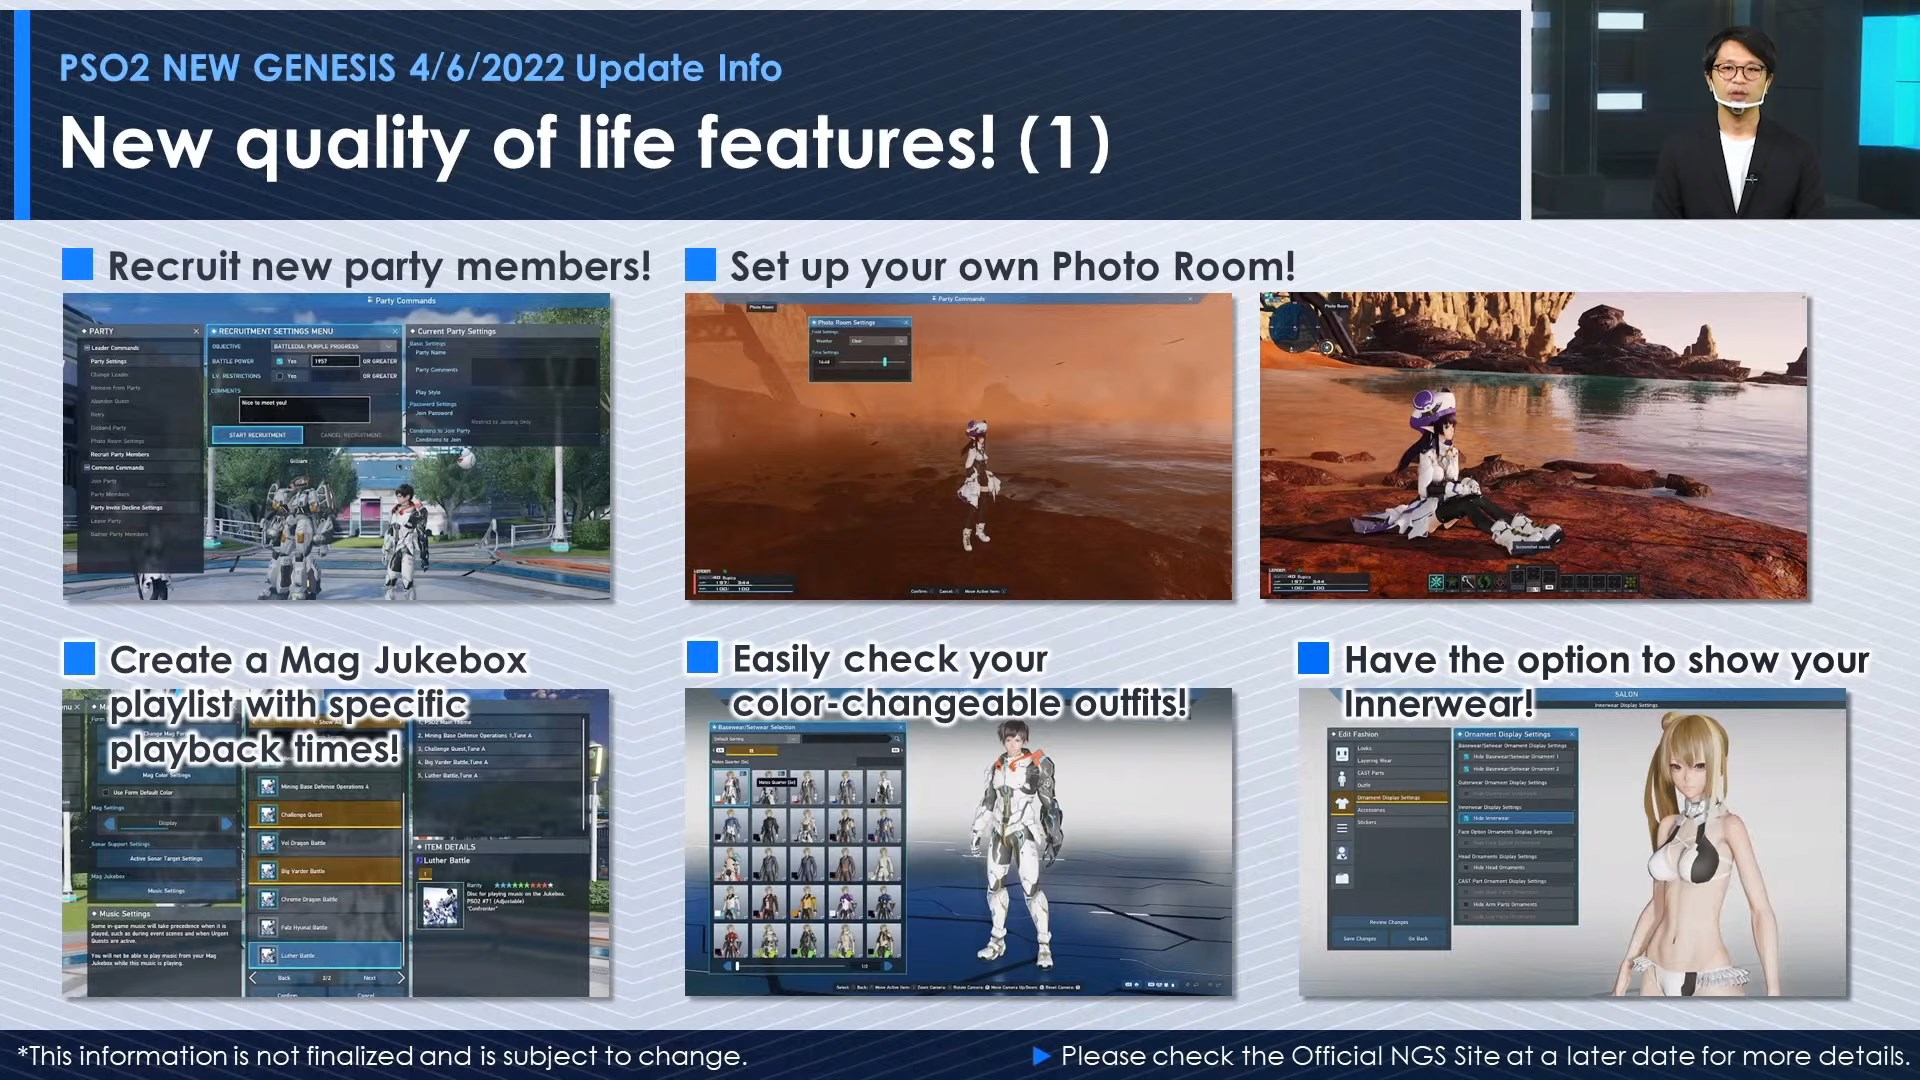Click the Luther Battle disc icon in list

click(x=268, y=955)
